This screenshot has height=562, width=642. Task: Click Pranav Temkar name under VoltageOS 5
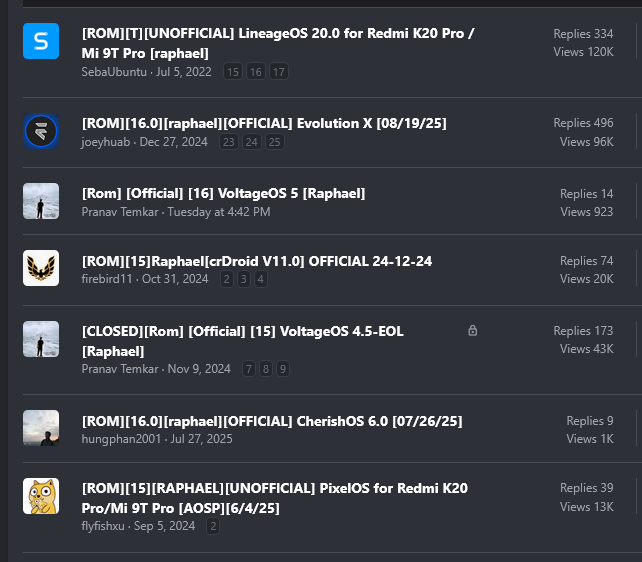click(x=120, y=212)
